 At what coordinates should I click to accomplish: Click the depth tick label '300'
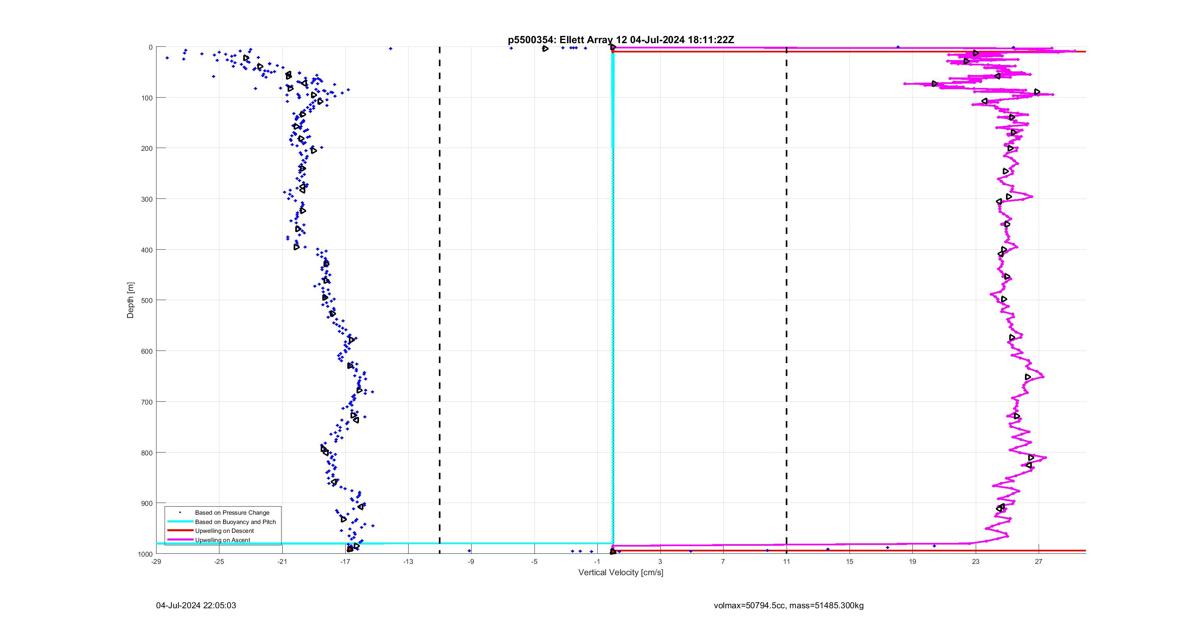click(146, 199)
